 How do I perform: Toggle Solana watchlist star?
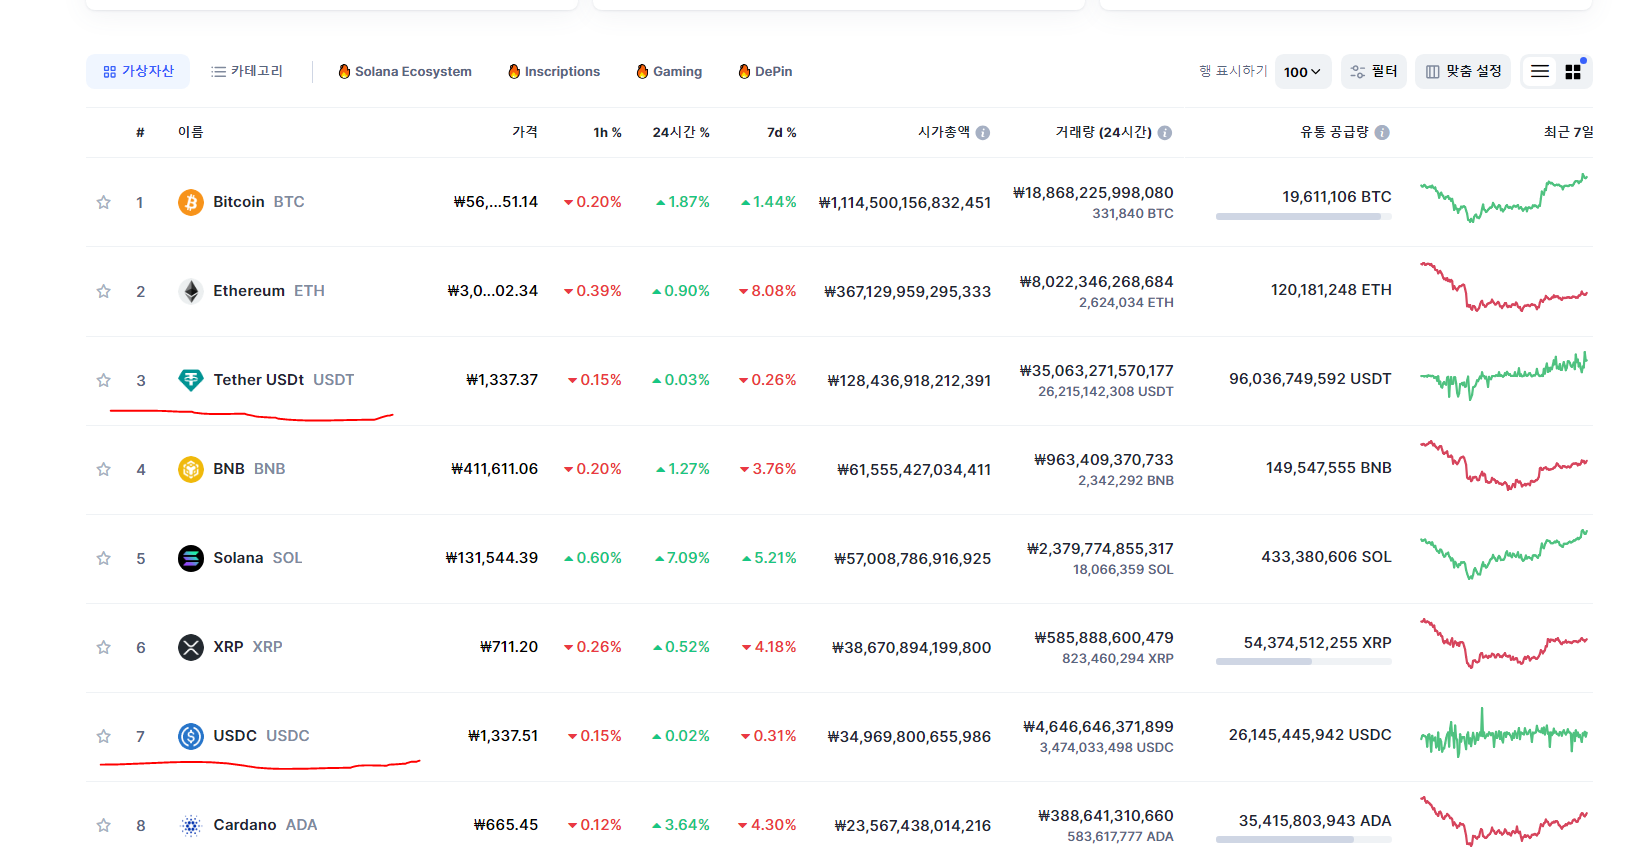103,558
